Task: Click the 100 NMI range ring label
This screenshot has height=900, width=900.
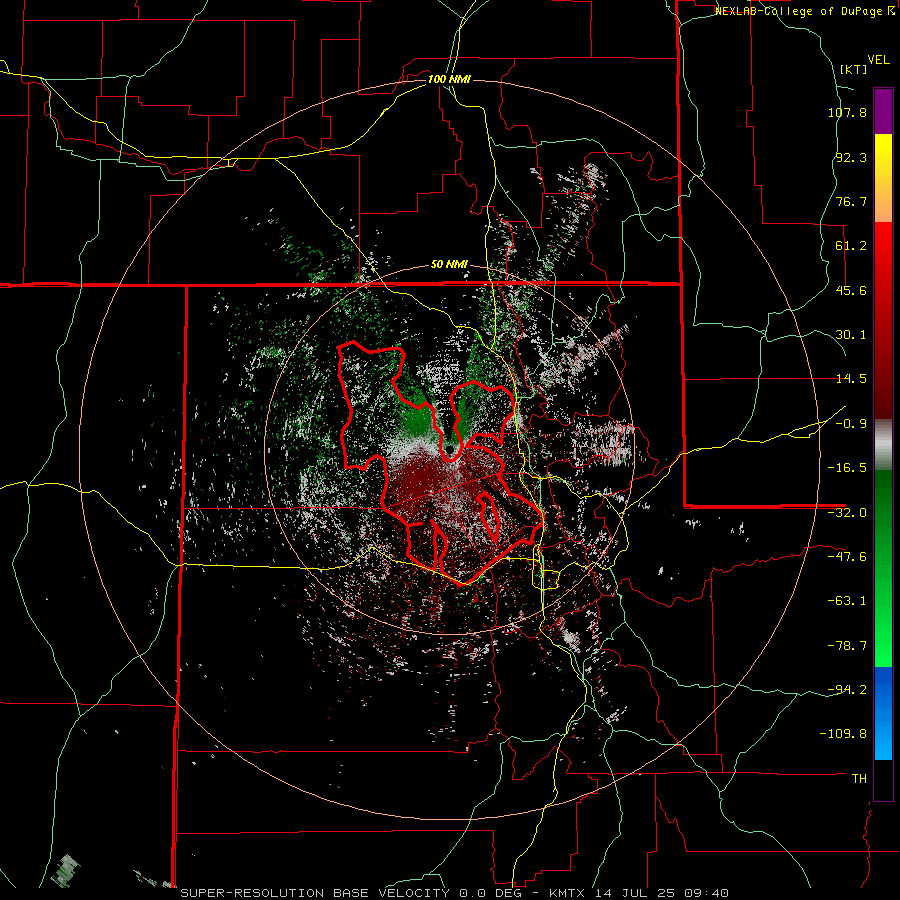Action: [x=449, y=79]
